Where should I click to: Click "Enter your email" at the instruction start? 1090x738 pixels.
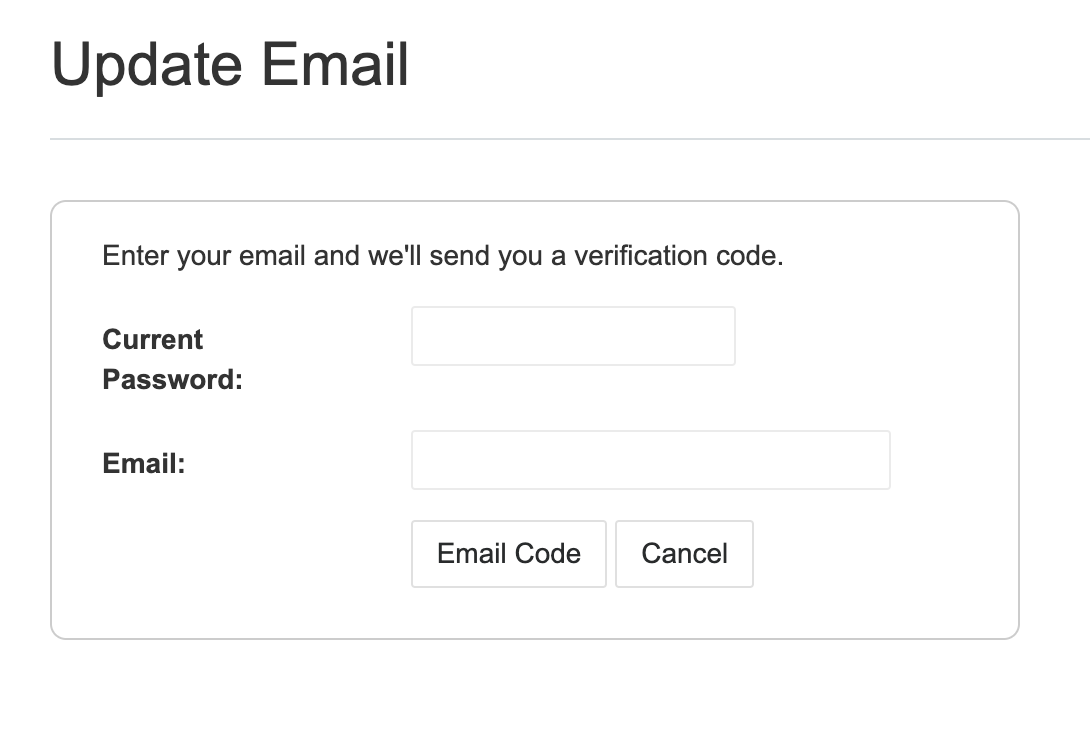coord(204,256)
